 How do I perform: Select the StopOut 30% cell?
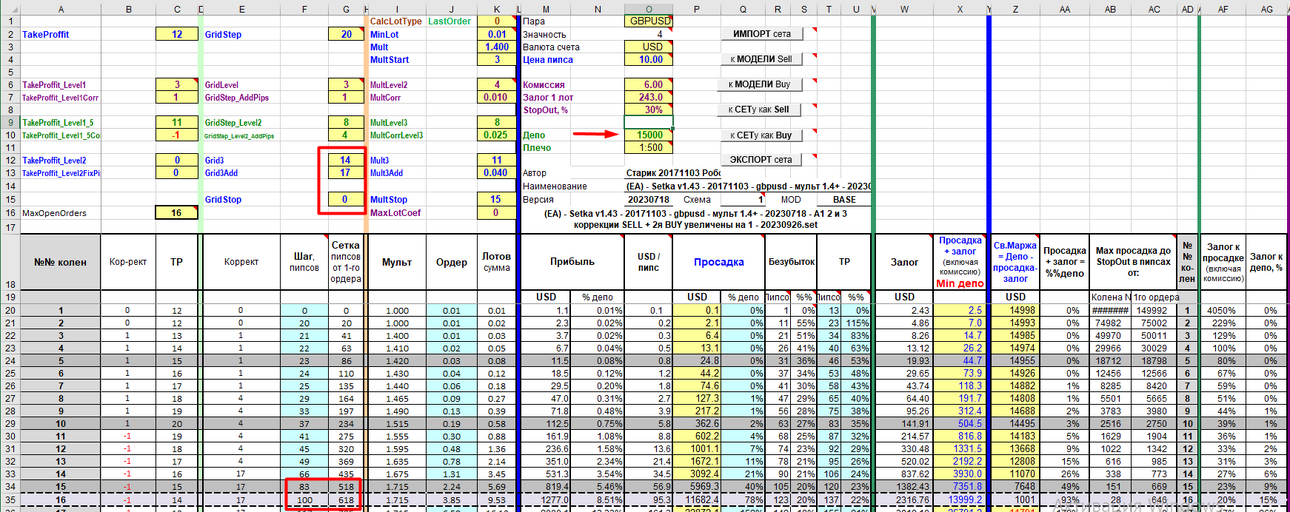coord(649,110)
